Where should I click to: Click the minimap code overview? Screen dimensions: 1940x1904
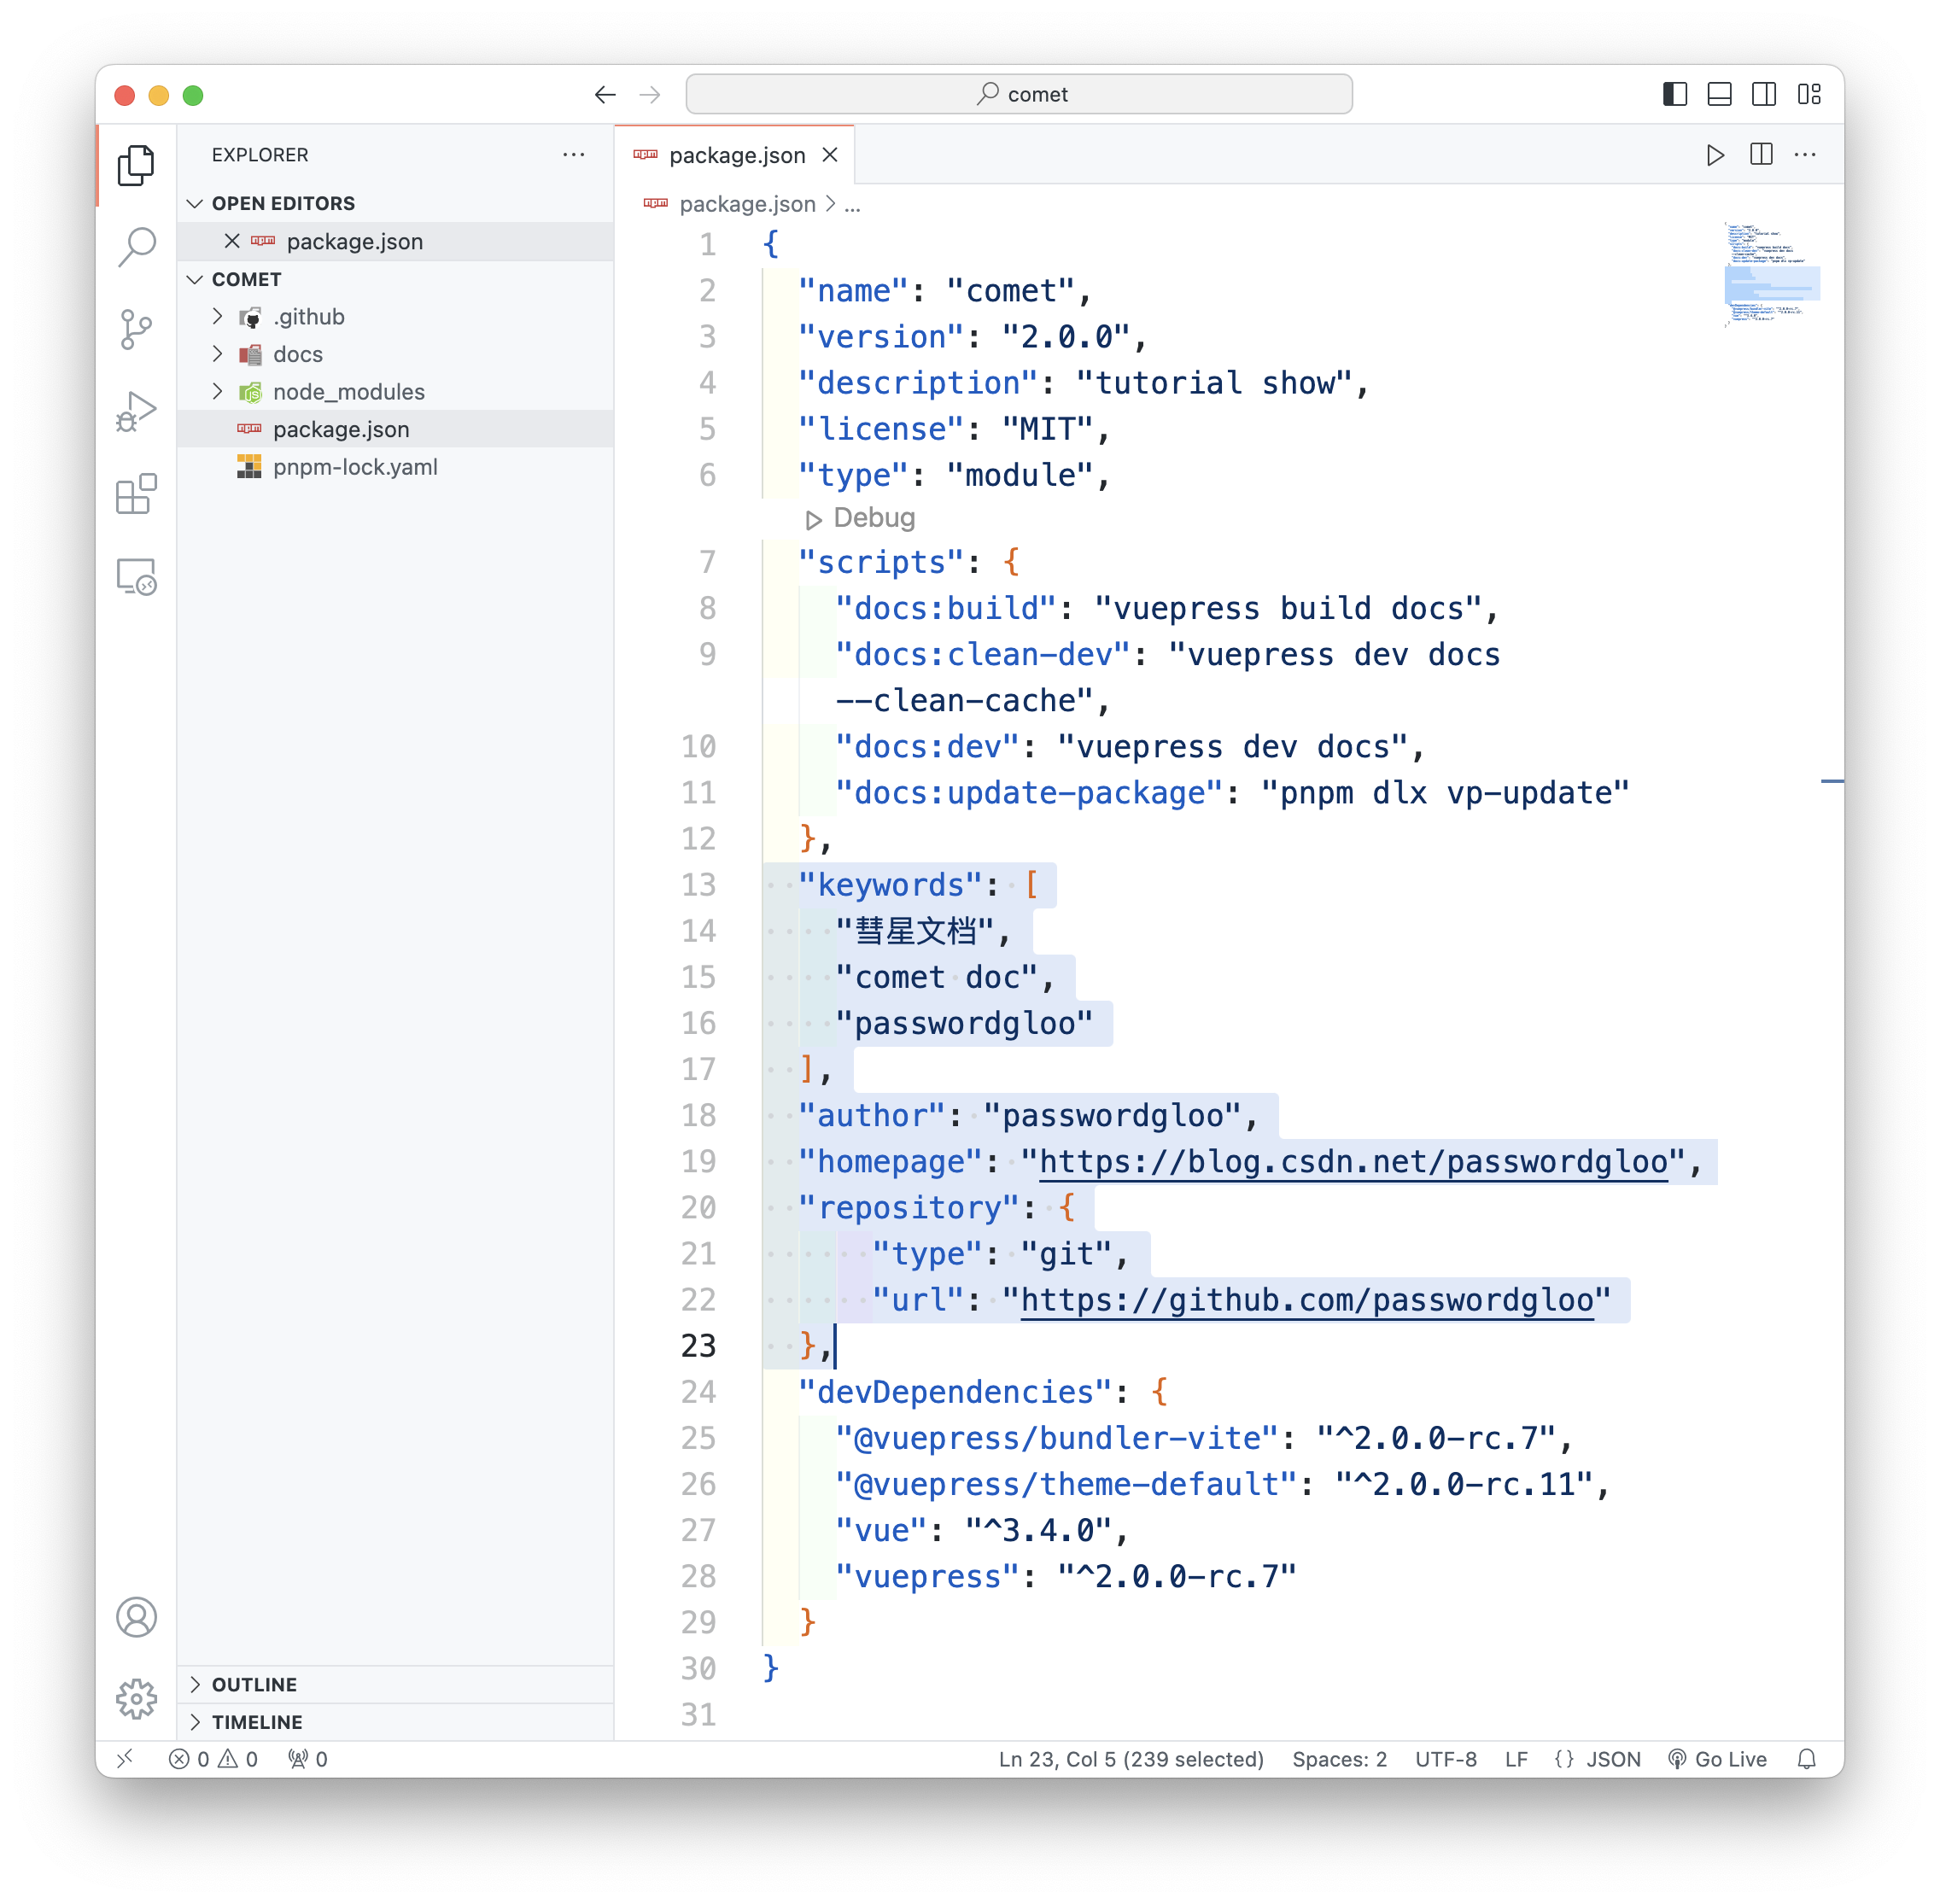[1771, 275]
